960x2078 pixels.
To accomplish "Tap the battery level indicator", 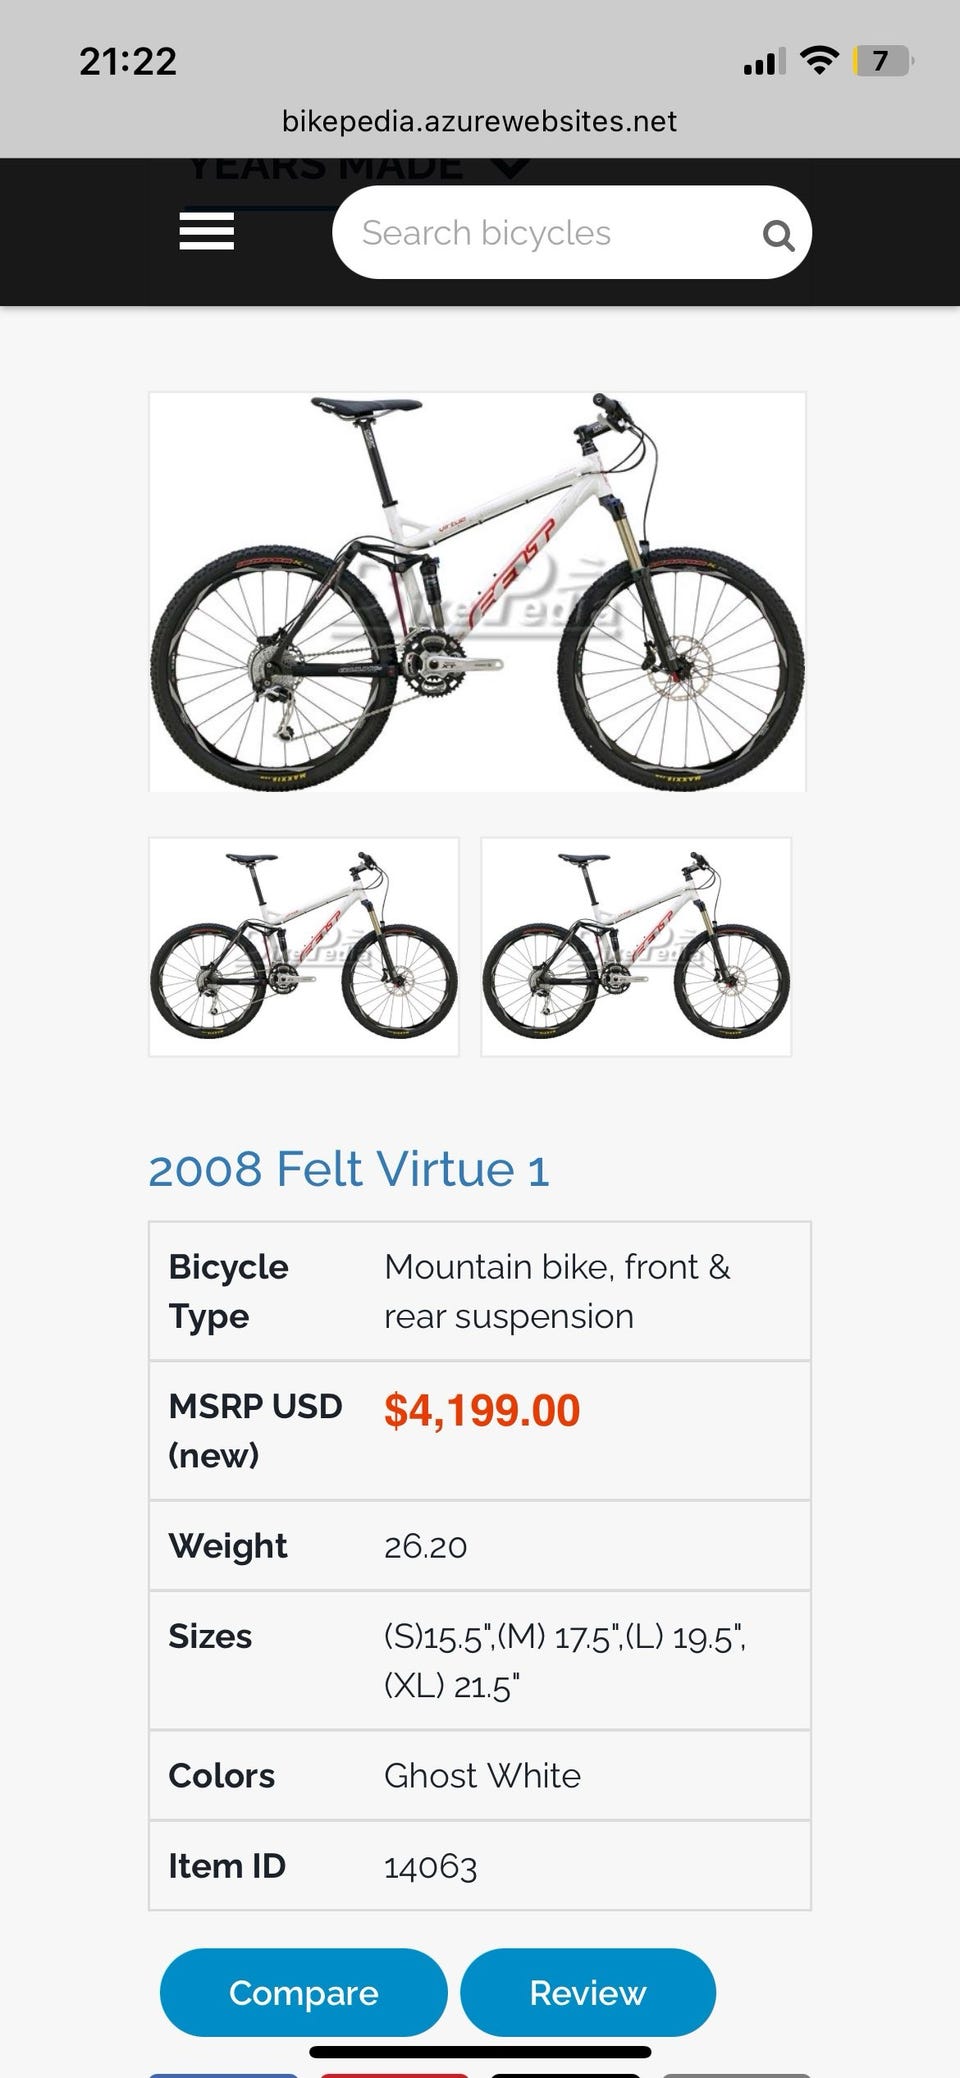I will [x=882, y=61].
